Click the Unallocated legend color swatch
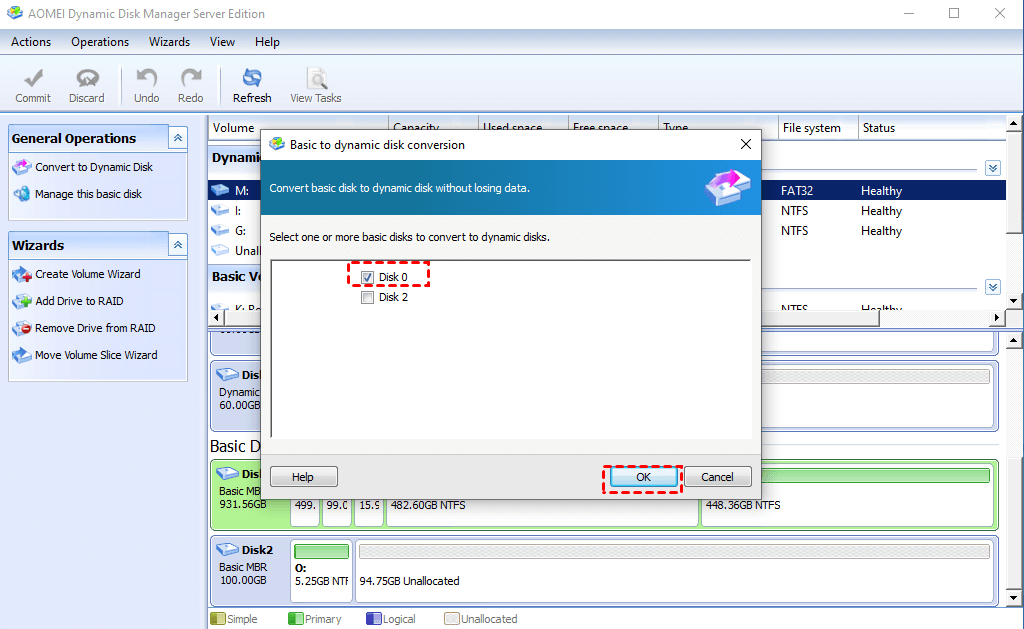Image resolution: width=1024 pixels, height=629 pixels. [x=451, y=618]
